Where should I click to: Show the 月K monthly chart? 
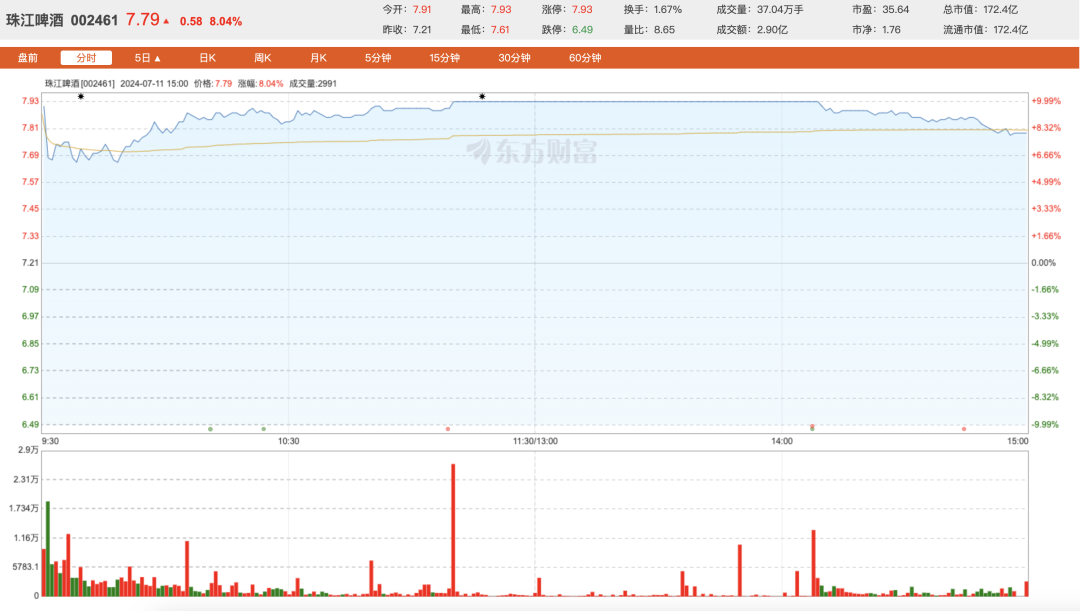(x=318, y=58)
